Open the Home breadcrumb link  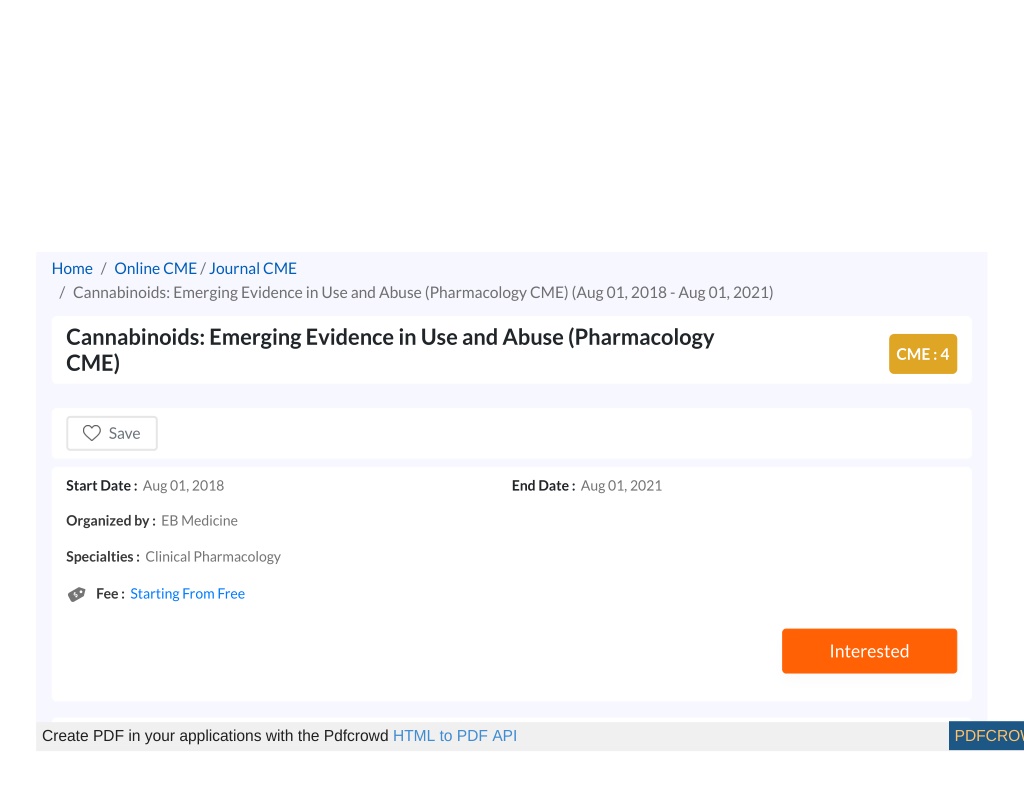tap(72, 268)
